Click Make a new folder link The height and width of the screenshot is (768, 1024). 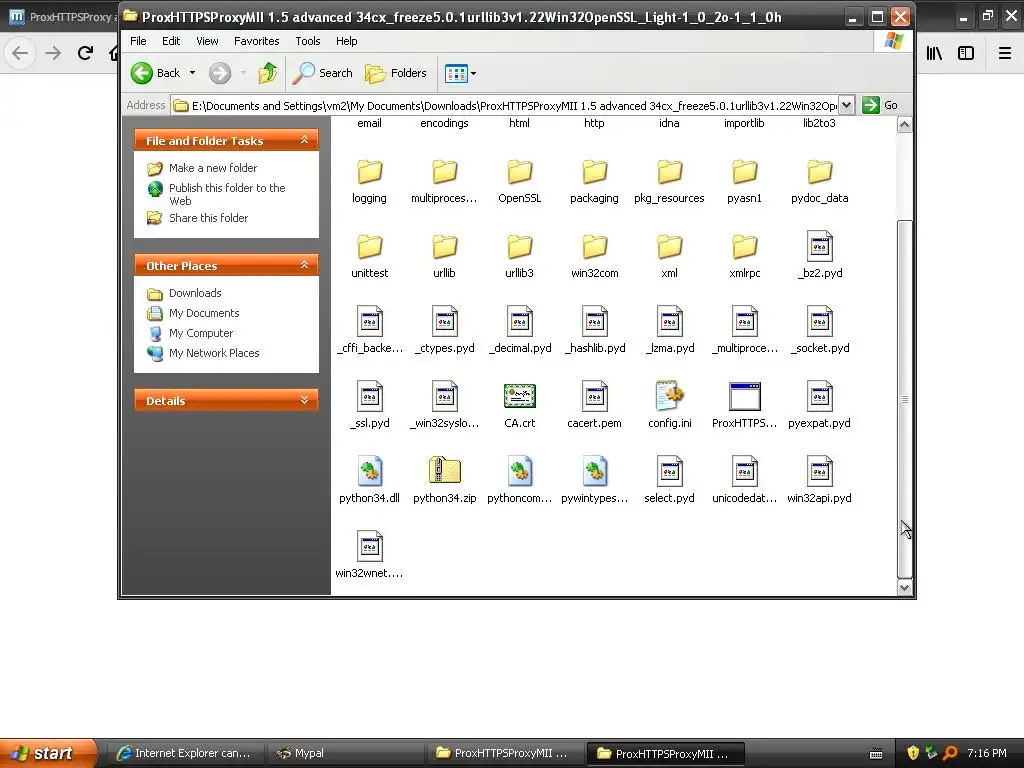pyautogui.click(x=213, y=168)
